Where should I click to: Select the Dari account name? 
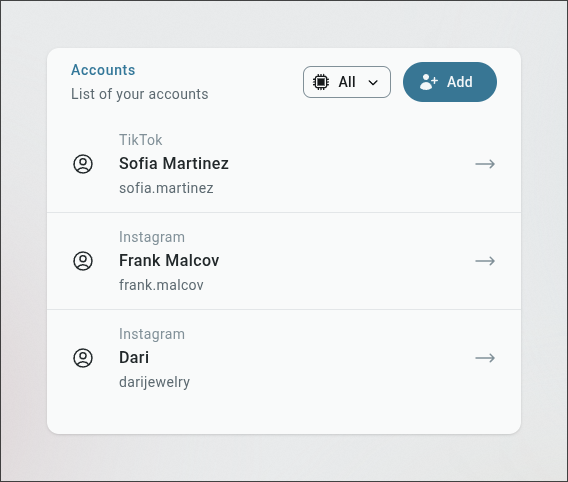(x=134, y=357)
